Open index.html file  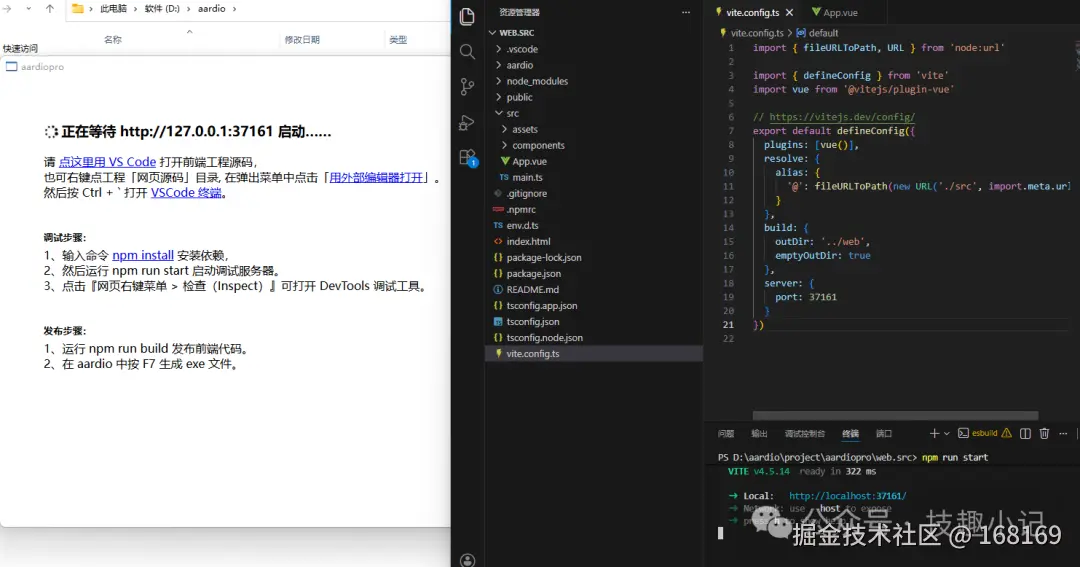[528, 241]
